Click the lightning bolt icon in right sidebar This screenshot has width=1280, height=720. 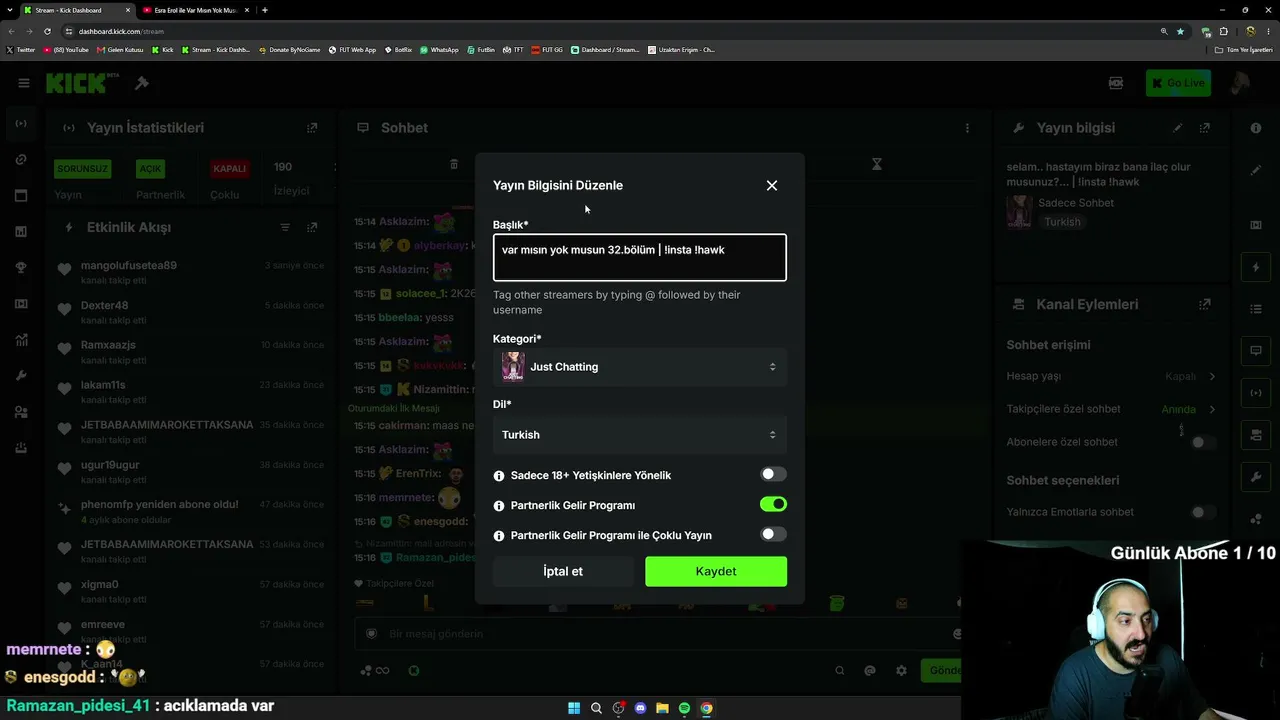1256,268
